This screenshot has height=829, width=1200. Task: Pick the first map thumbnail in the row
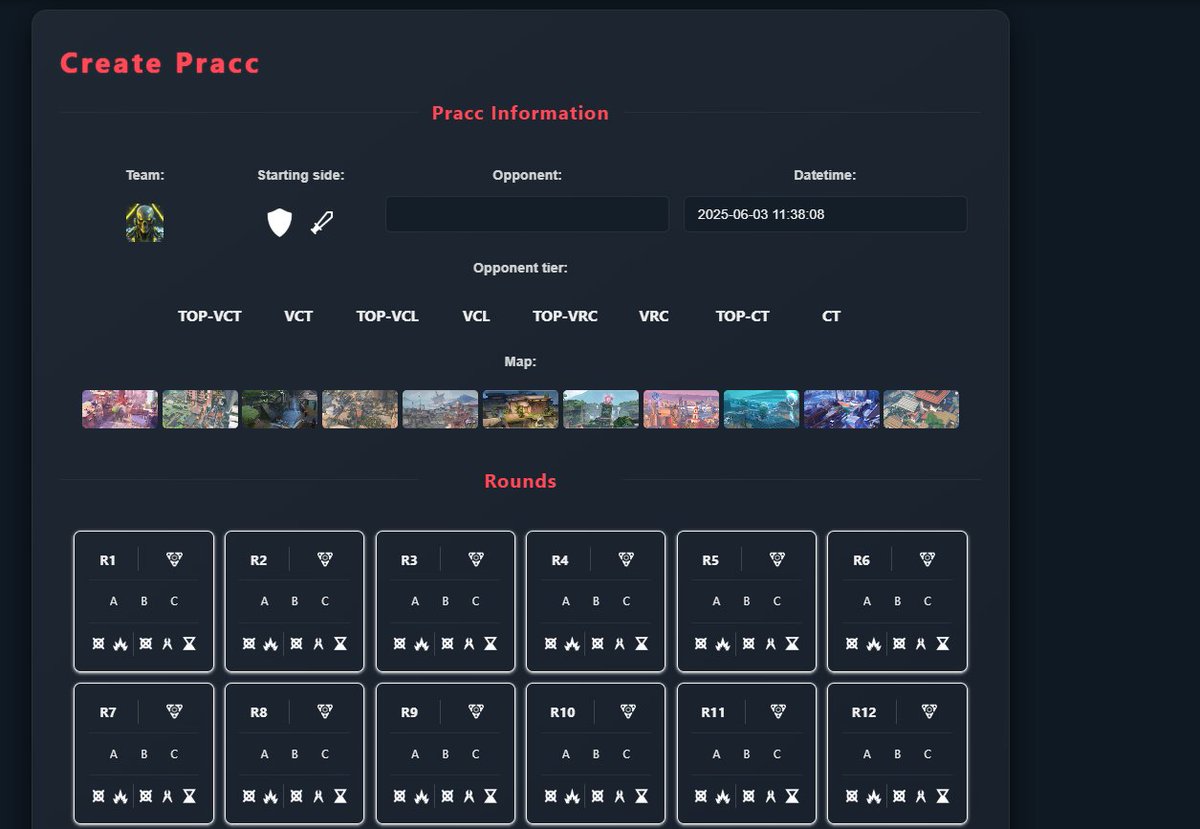(120, 409)
